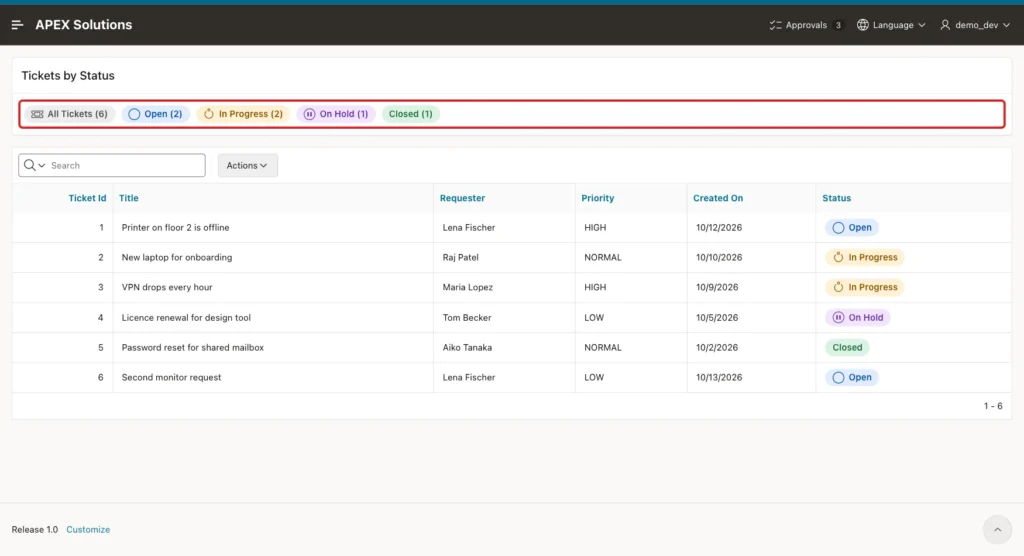Filter by In Progress (2) tickets

point(243,114)
